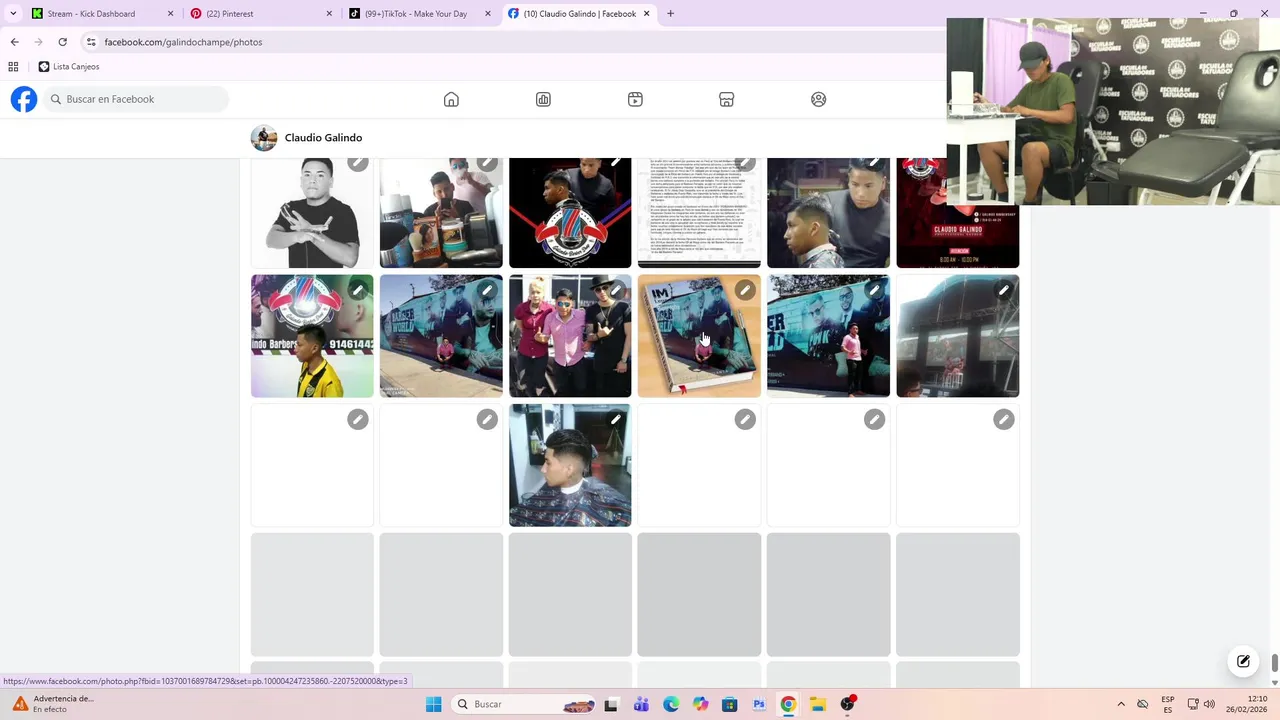1280x720 pixels.
Task: Focus the Windows taskbar Buscar search box
Action: click(523, 704)
